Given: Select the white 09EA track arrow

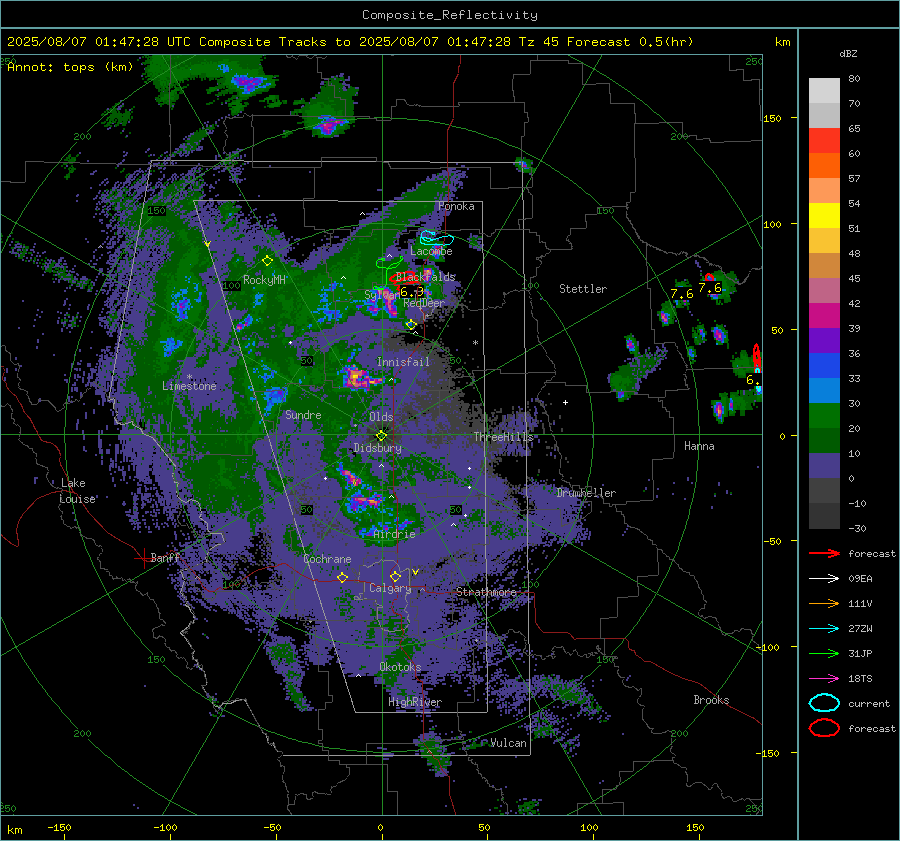Looking at the screenshot, I should (x=824, y=579).
